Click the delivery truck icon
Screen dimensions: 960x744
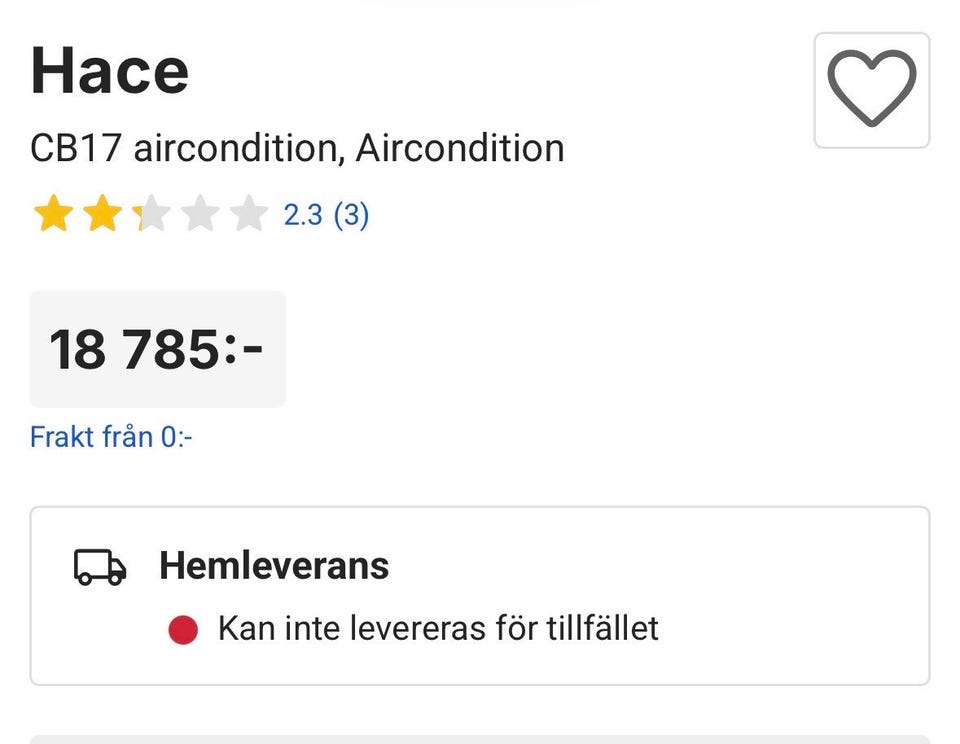click(100, 567)
